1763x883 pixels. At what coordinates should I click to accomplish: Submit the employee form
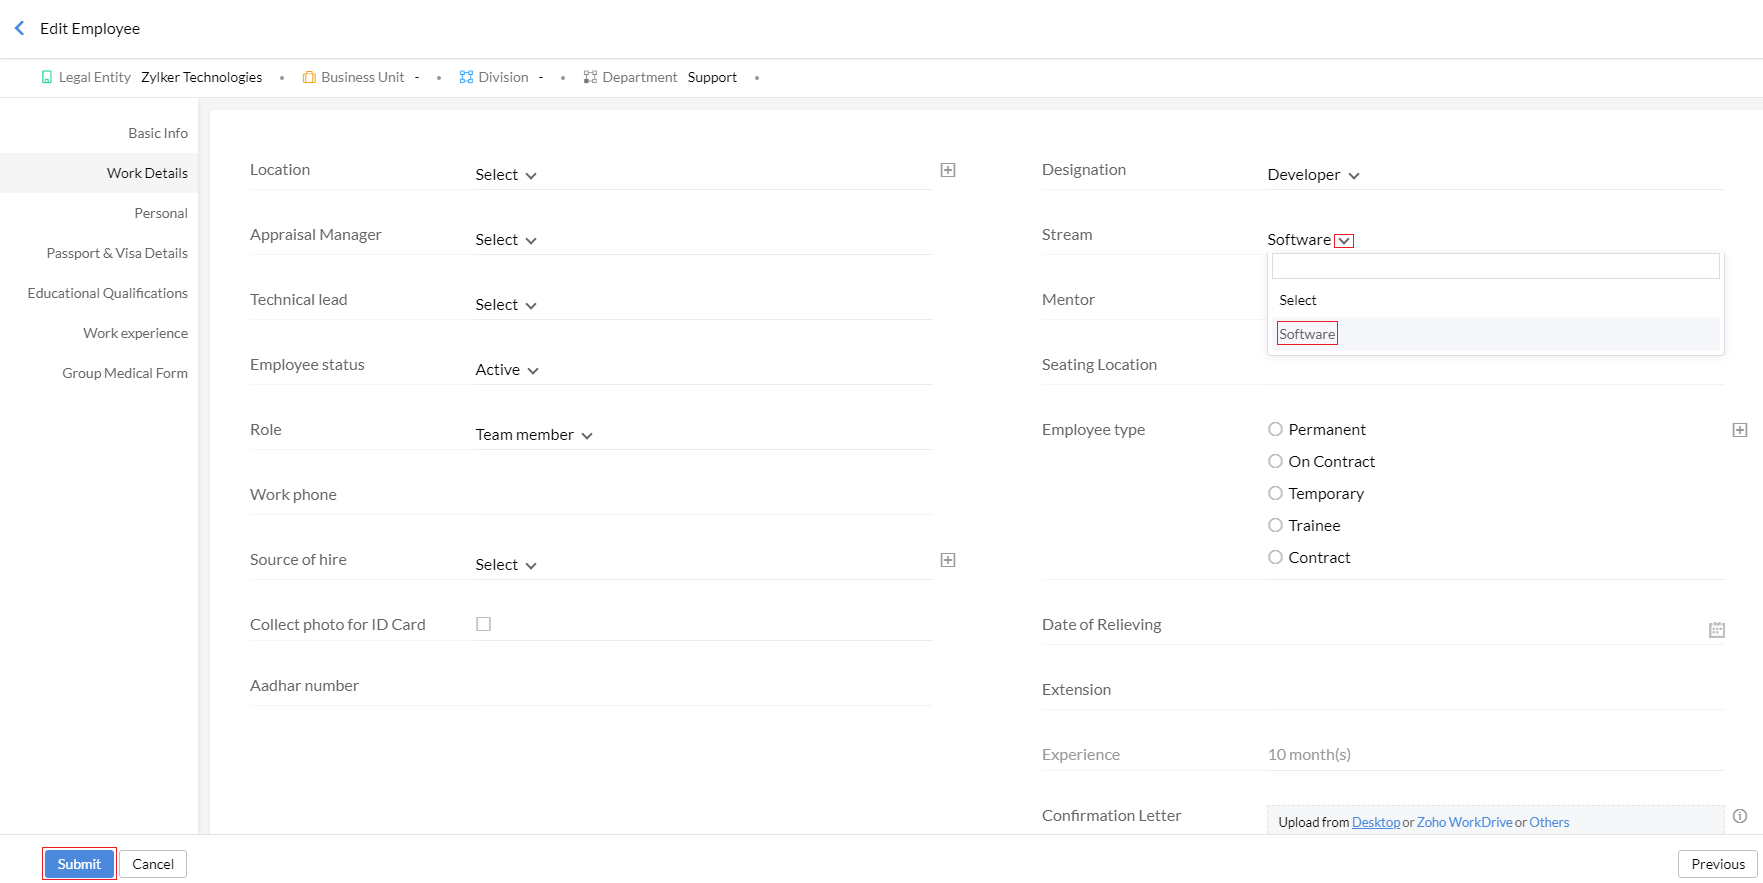point(79,864)
